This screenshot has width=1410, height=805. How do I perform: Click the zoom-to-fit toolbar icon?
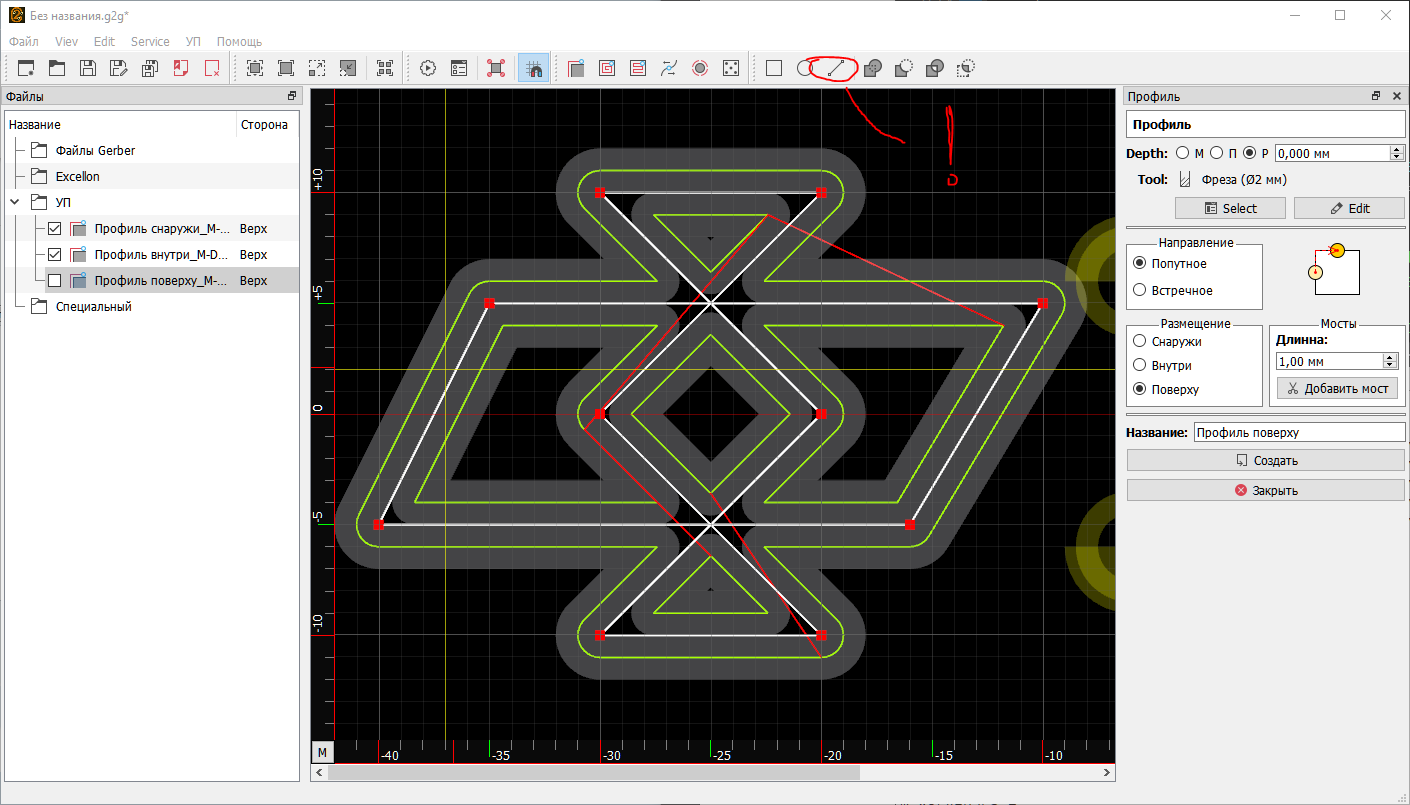pos(255,68)
